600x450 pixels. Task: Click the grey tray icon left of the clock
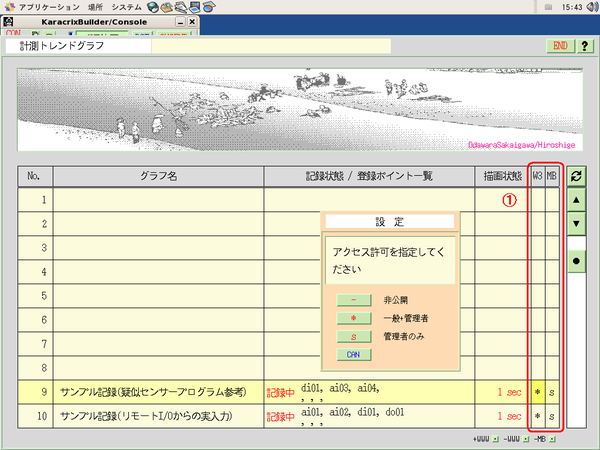point(548,7)
